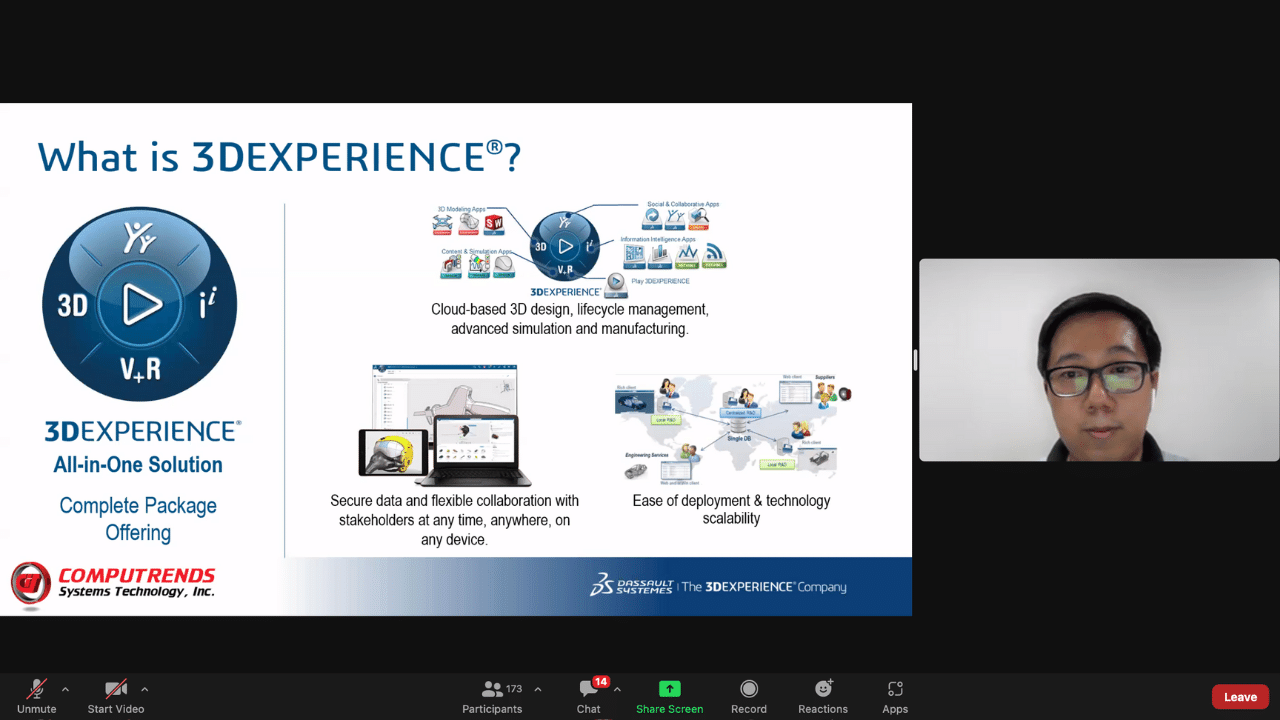Expand the Chat options chevron

click(619, 691)
